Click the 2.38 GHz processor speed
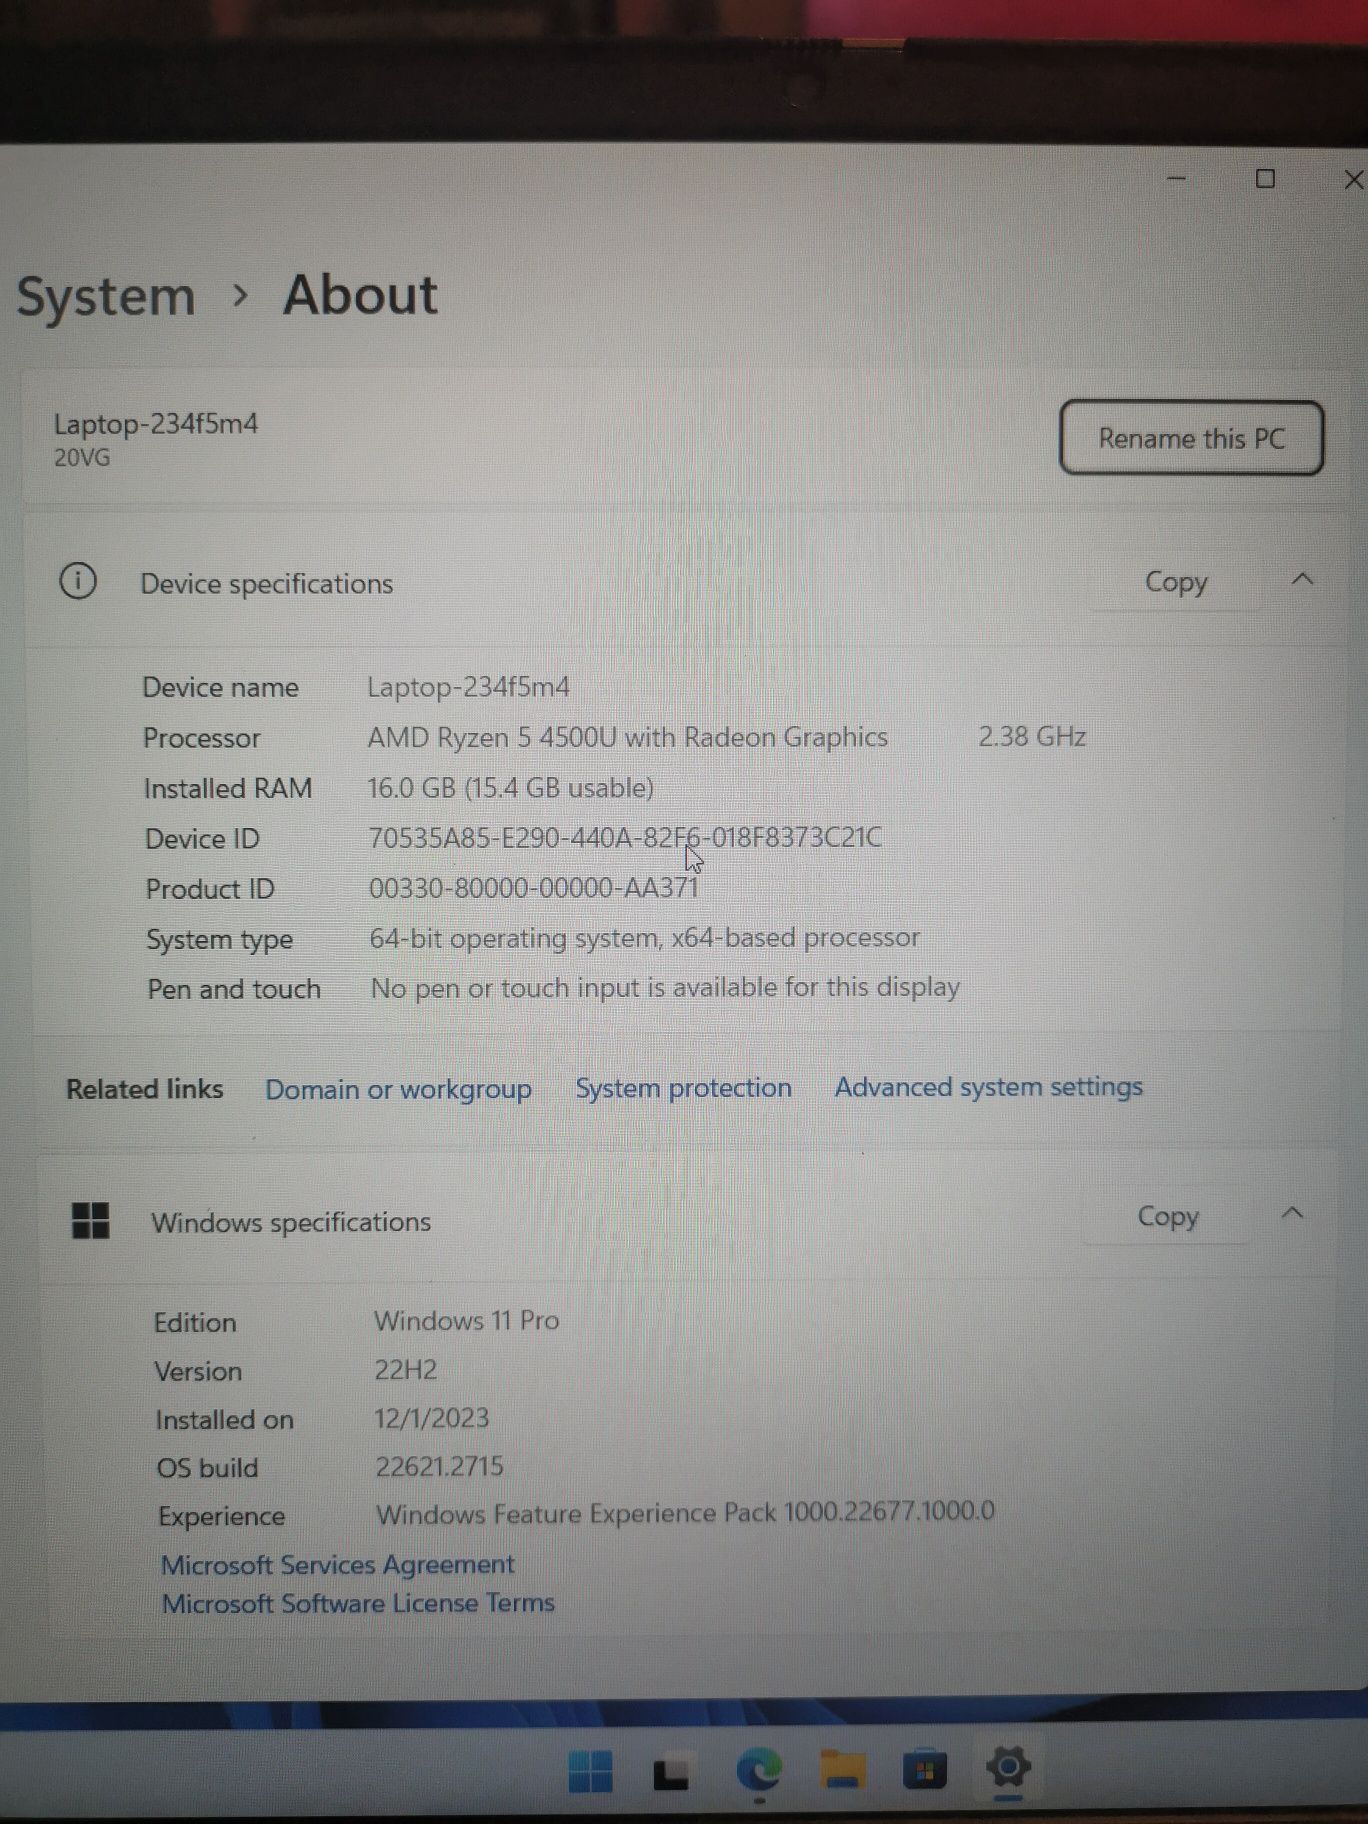The height and width of the screenshot is (1824, 1368). (x=1032, y=736)
